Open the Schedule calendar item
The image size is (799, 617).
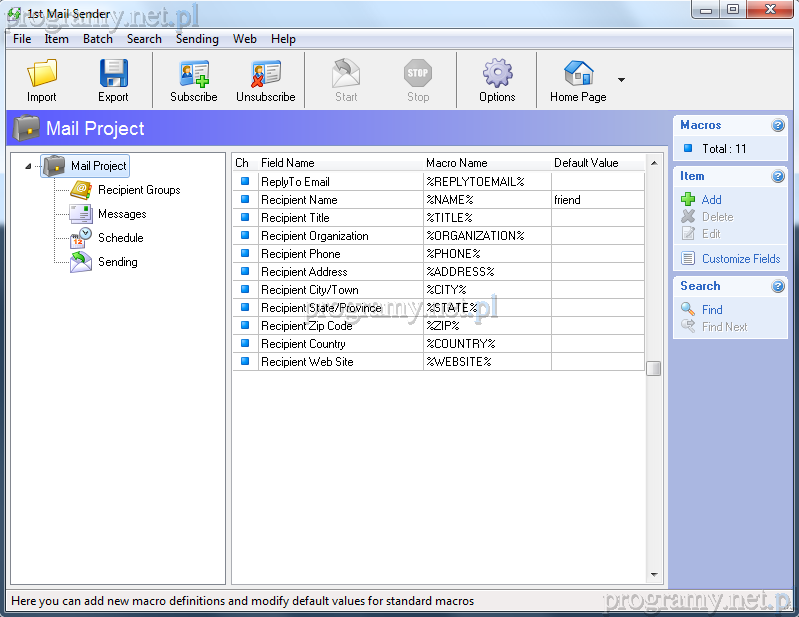point(120,238)
